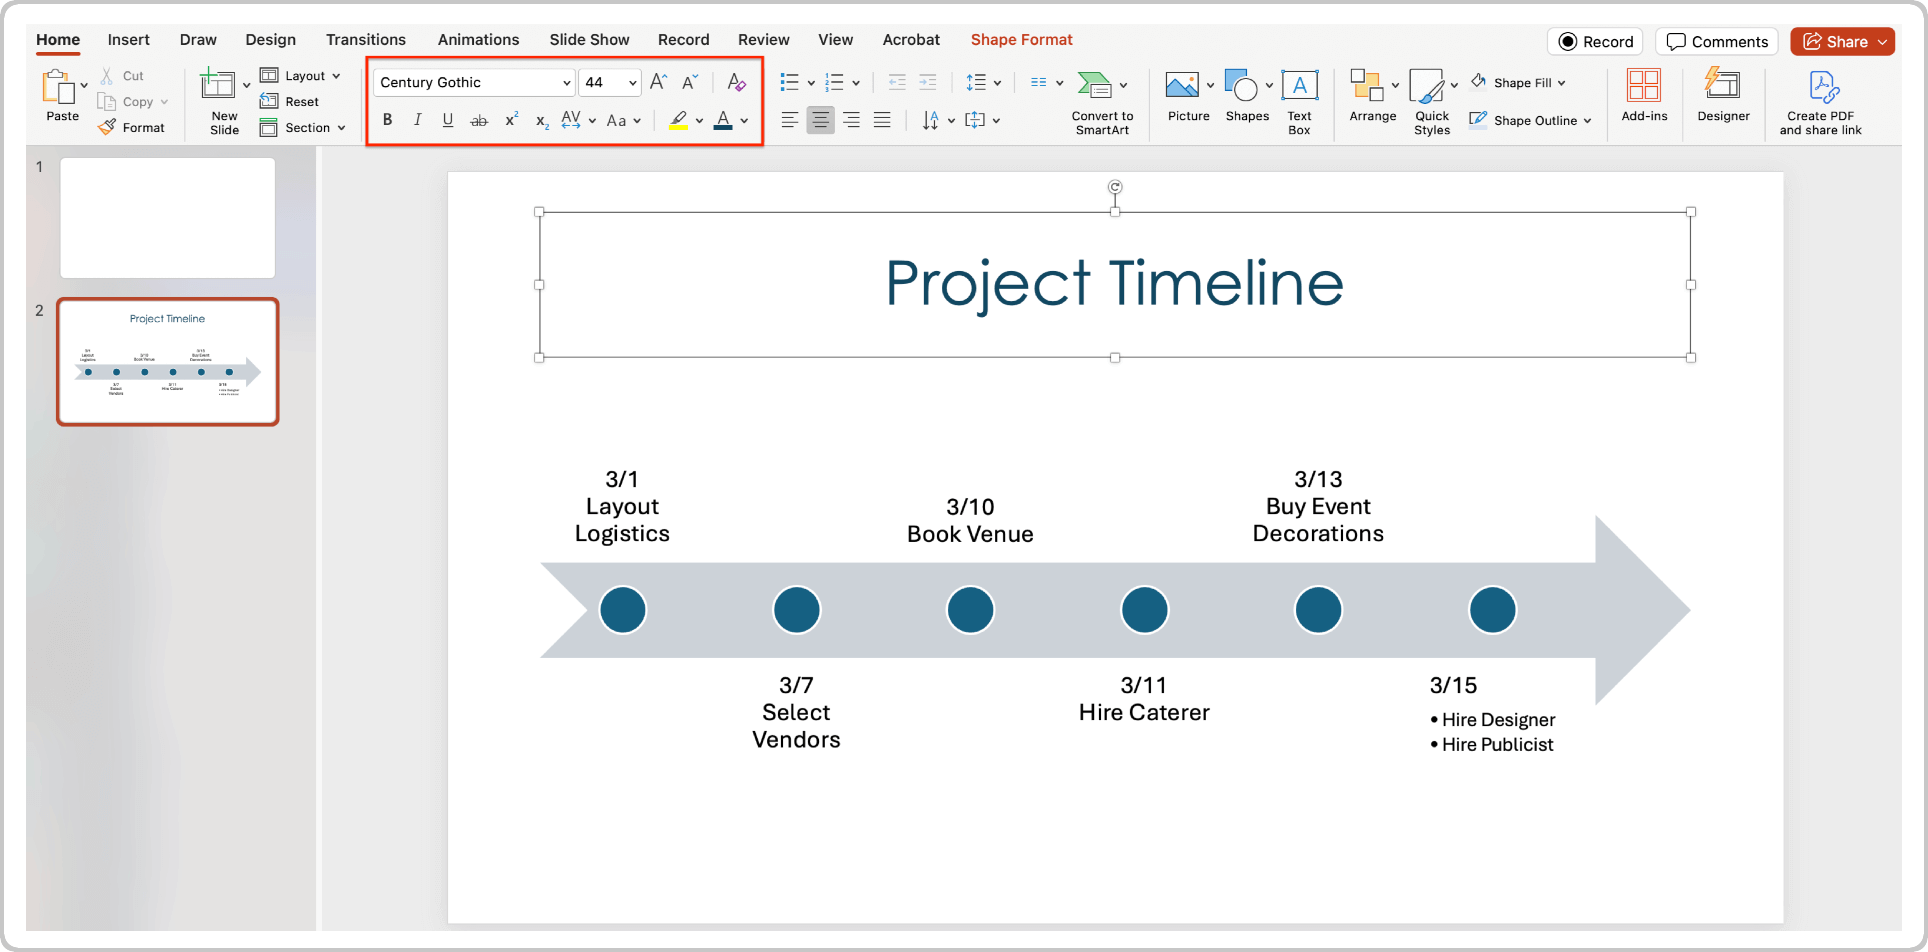Image resolution: width=1928 pixels, height=952 pixels.
Task: Open the font size dropdown
Action: coord(633,82)
